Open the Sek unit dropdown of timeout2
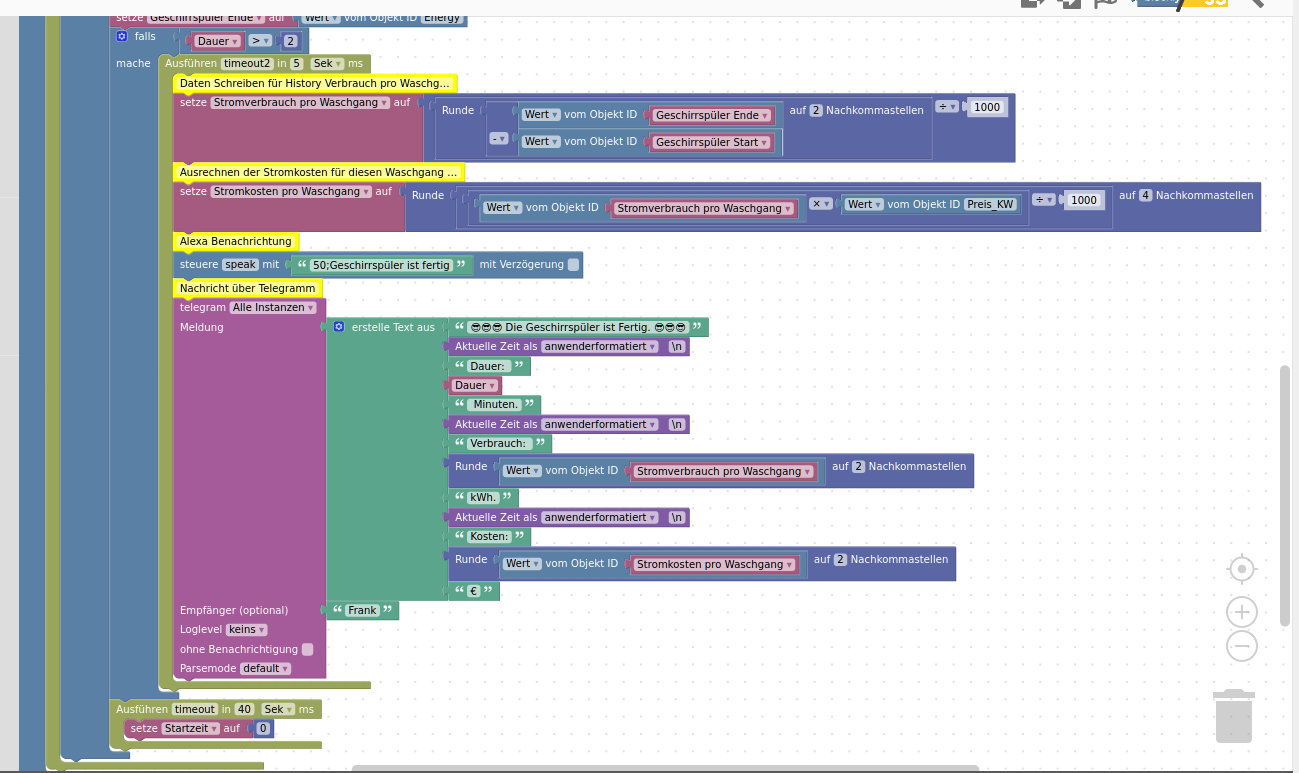Image resolution: width=1299 pixels, height=773 pixels. click(326, 63)
